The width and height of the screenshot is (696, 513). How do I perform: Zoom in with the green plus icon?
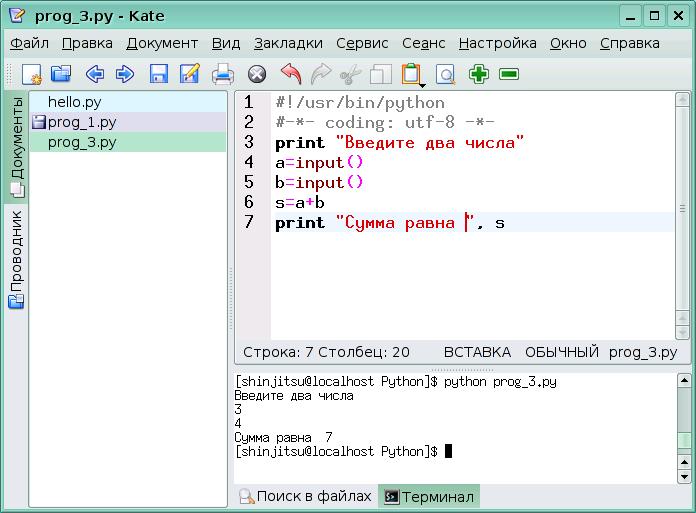479,74
